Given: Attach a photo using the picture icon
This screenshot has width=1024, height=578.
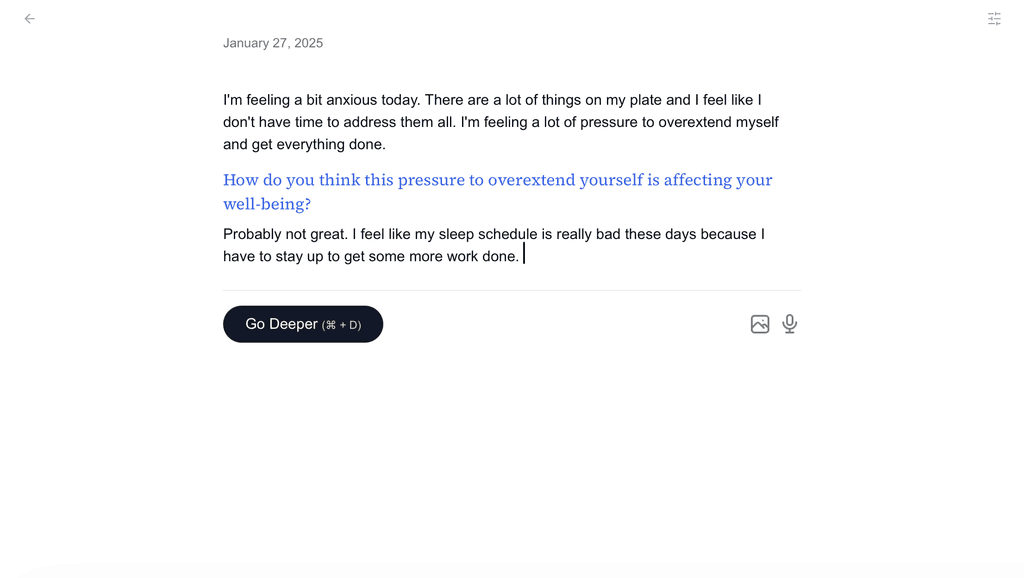Looking at the screenshot, I should pos(760,324).
